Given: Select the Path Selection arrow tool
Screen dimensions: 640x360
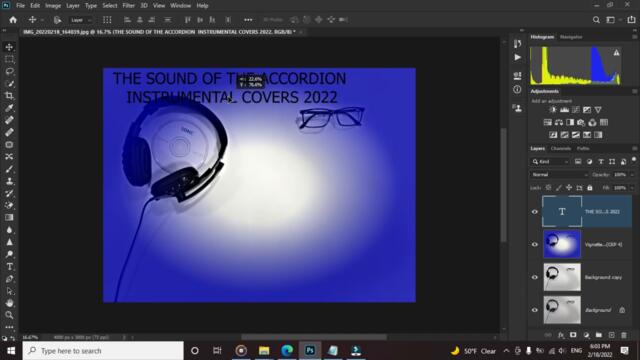Looking at the screenshot, I should pos(9,291).
